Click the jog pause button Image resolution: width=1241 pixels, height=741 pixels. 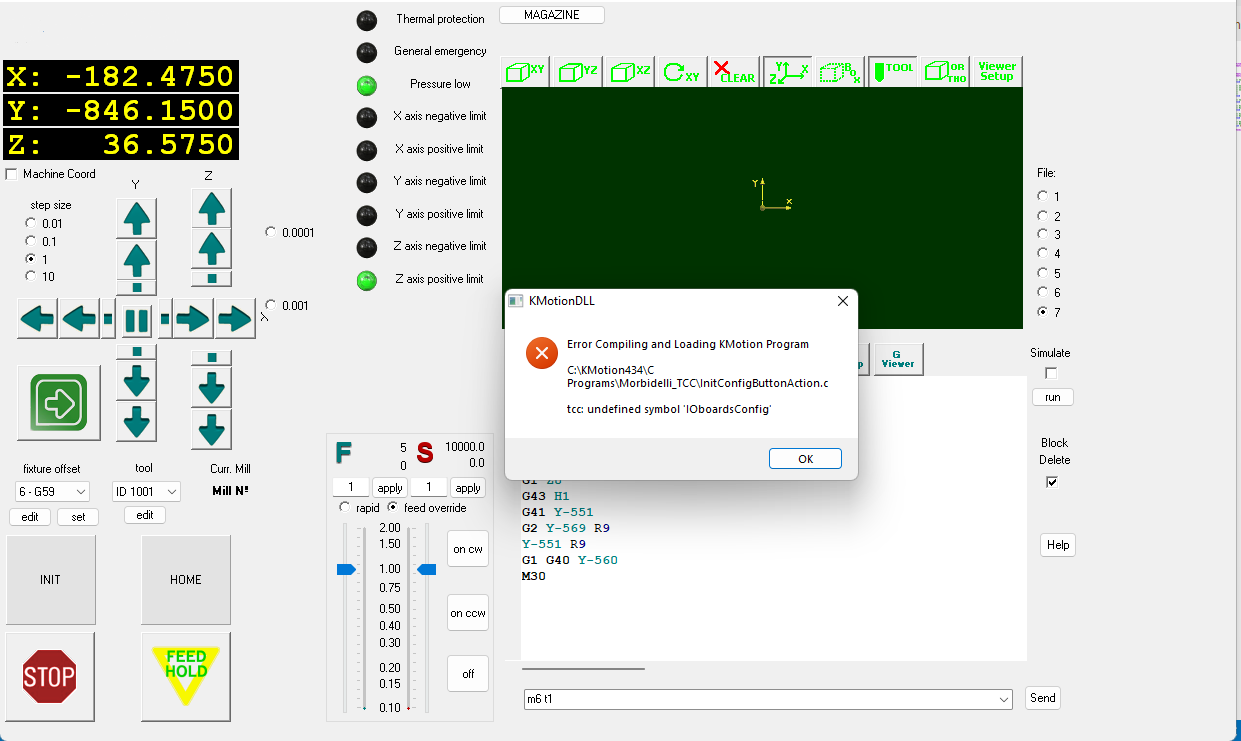[x=136, y=320]
